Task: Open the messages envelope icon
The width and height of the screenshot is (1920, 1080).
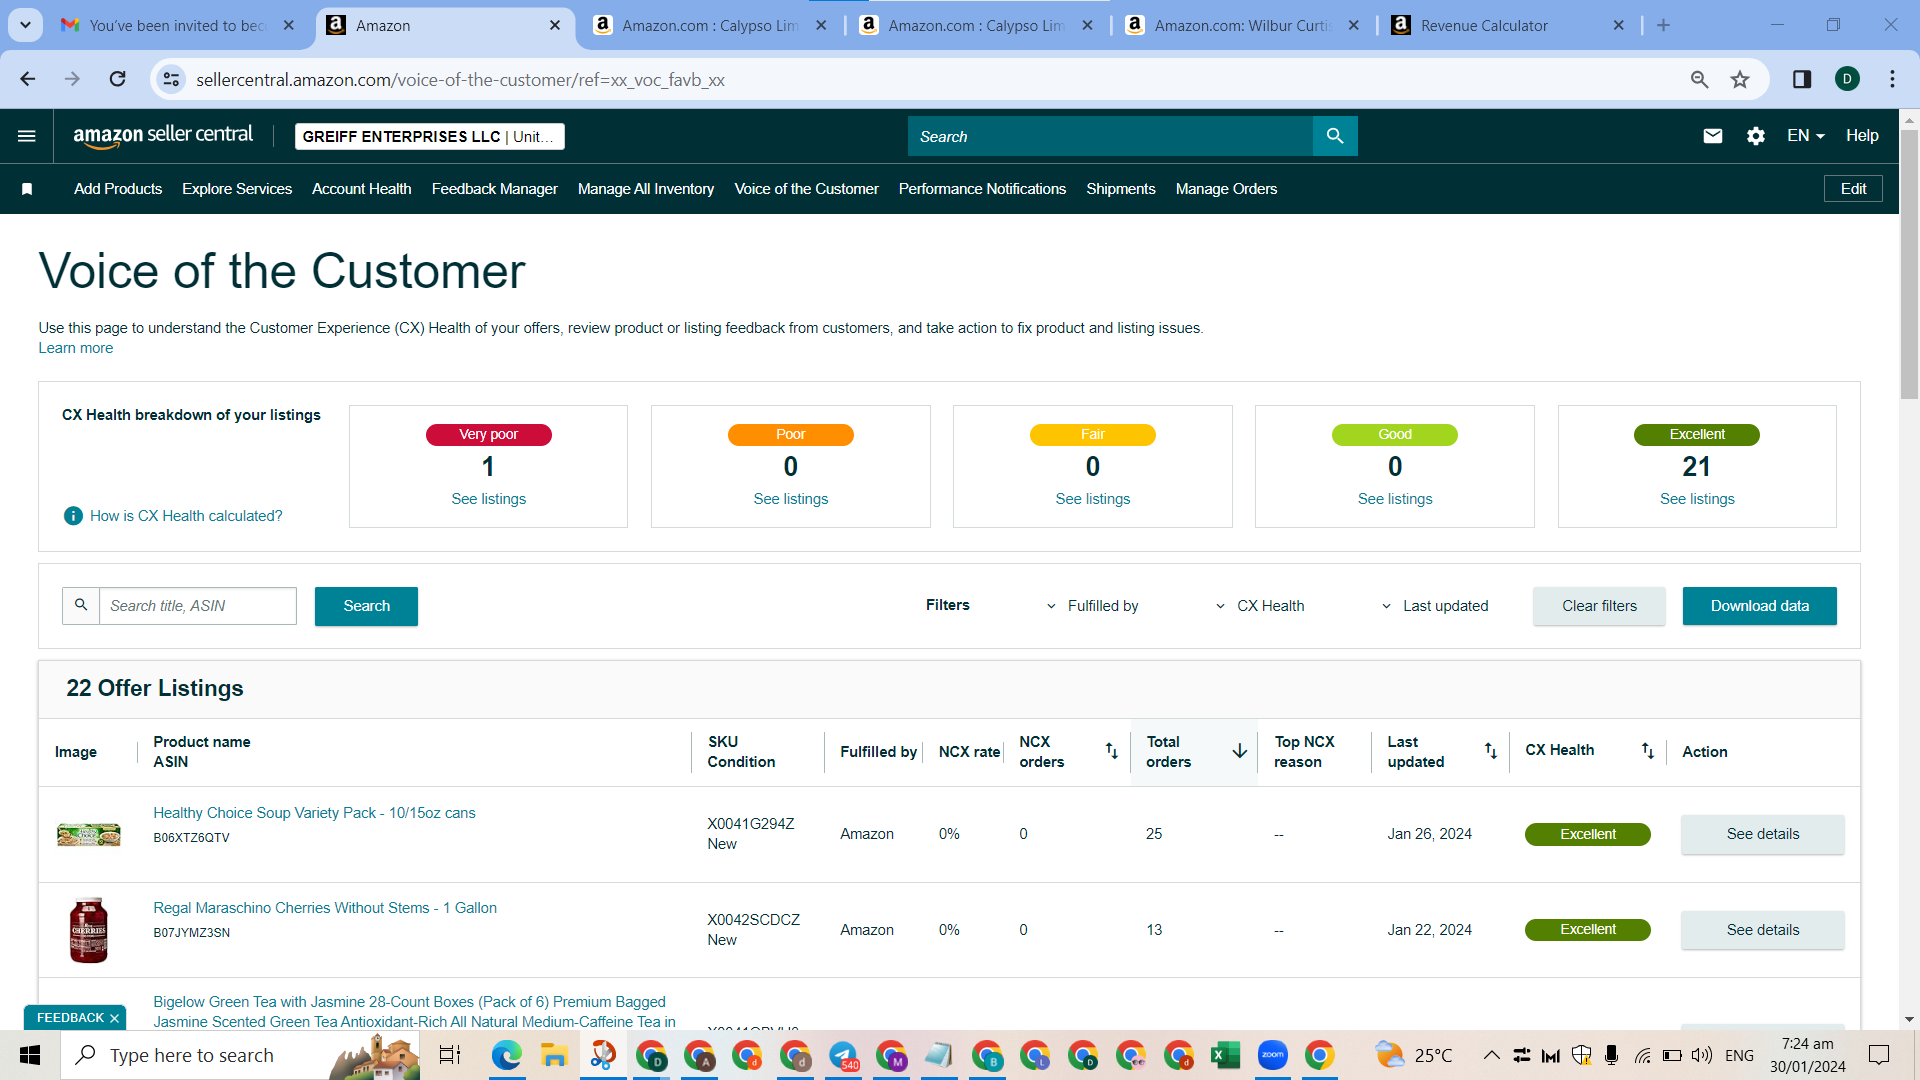Action: 1713,136
